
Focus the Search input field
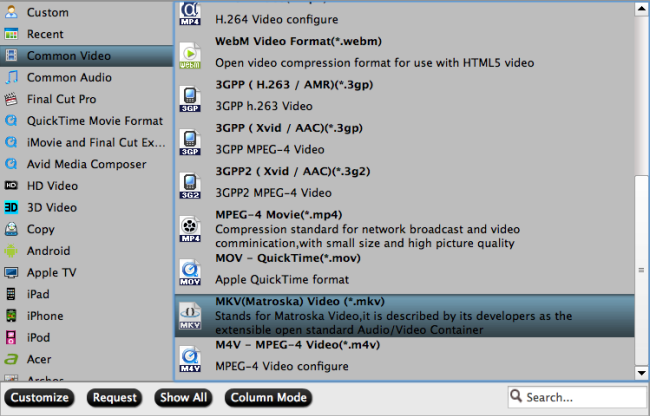click(x=577, y=397)
